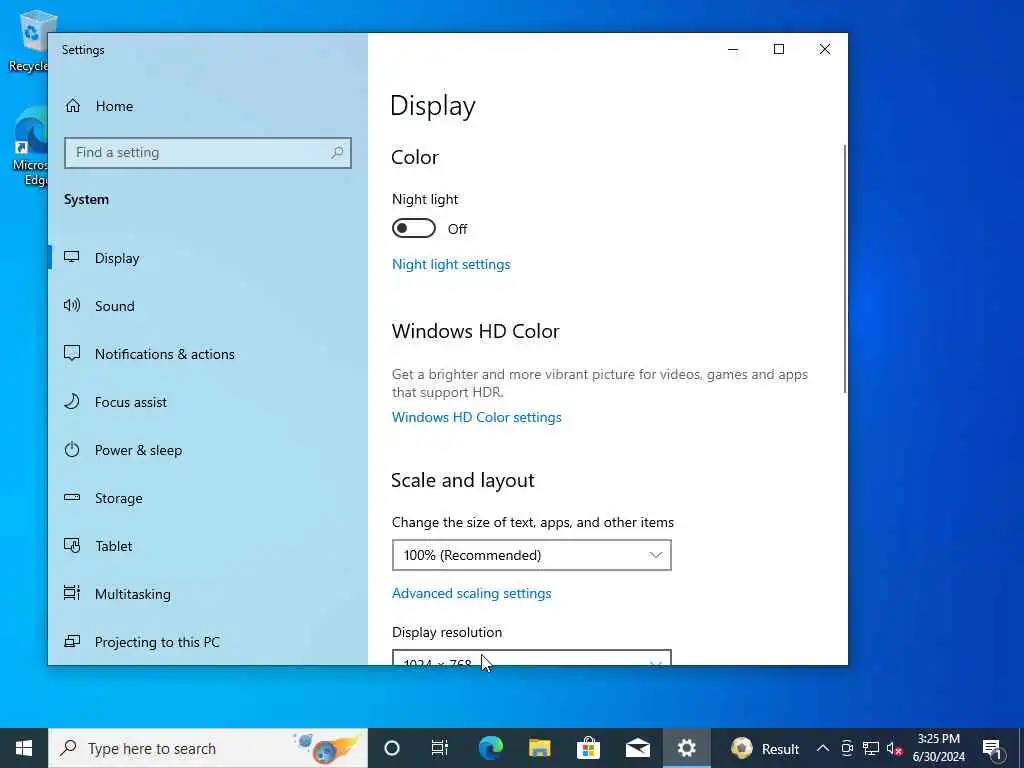
Task: Click the Projecting to this PC icon
Action: [72, 641]
